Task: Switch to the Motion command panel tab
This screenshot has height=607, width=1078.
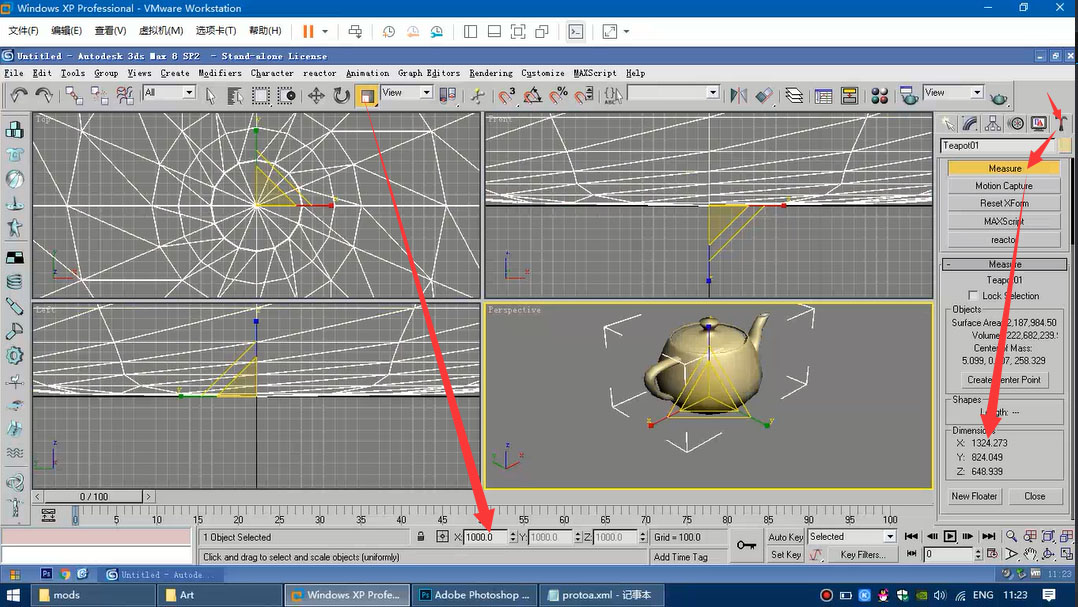Action: tap(1015, 124)
